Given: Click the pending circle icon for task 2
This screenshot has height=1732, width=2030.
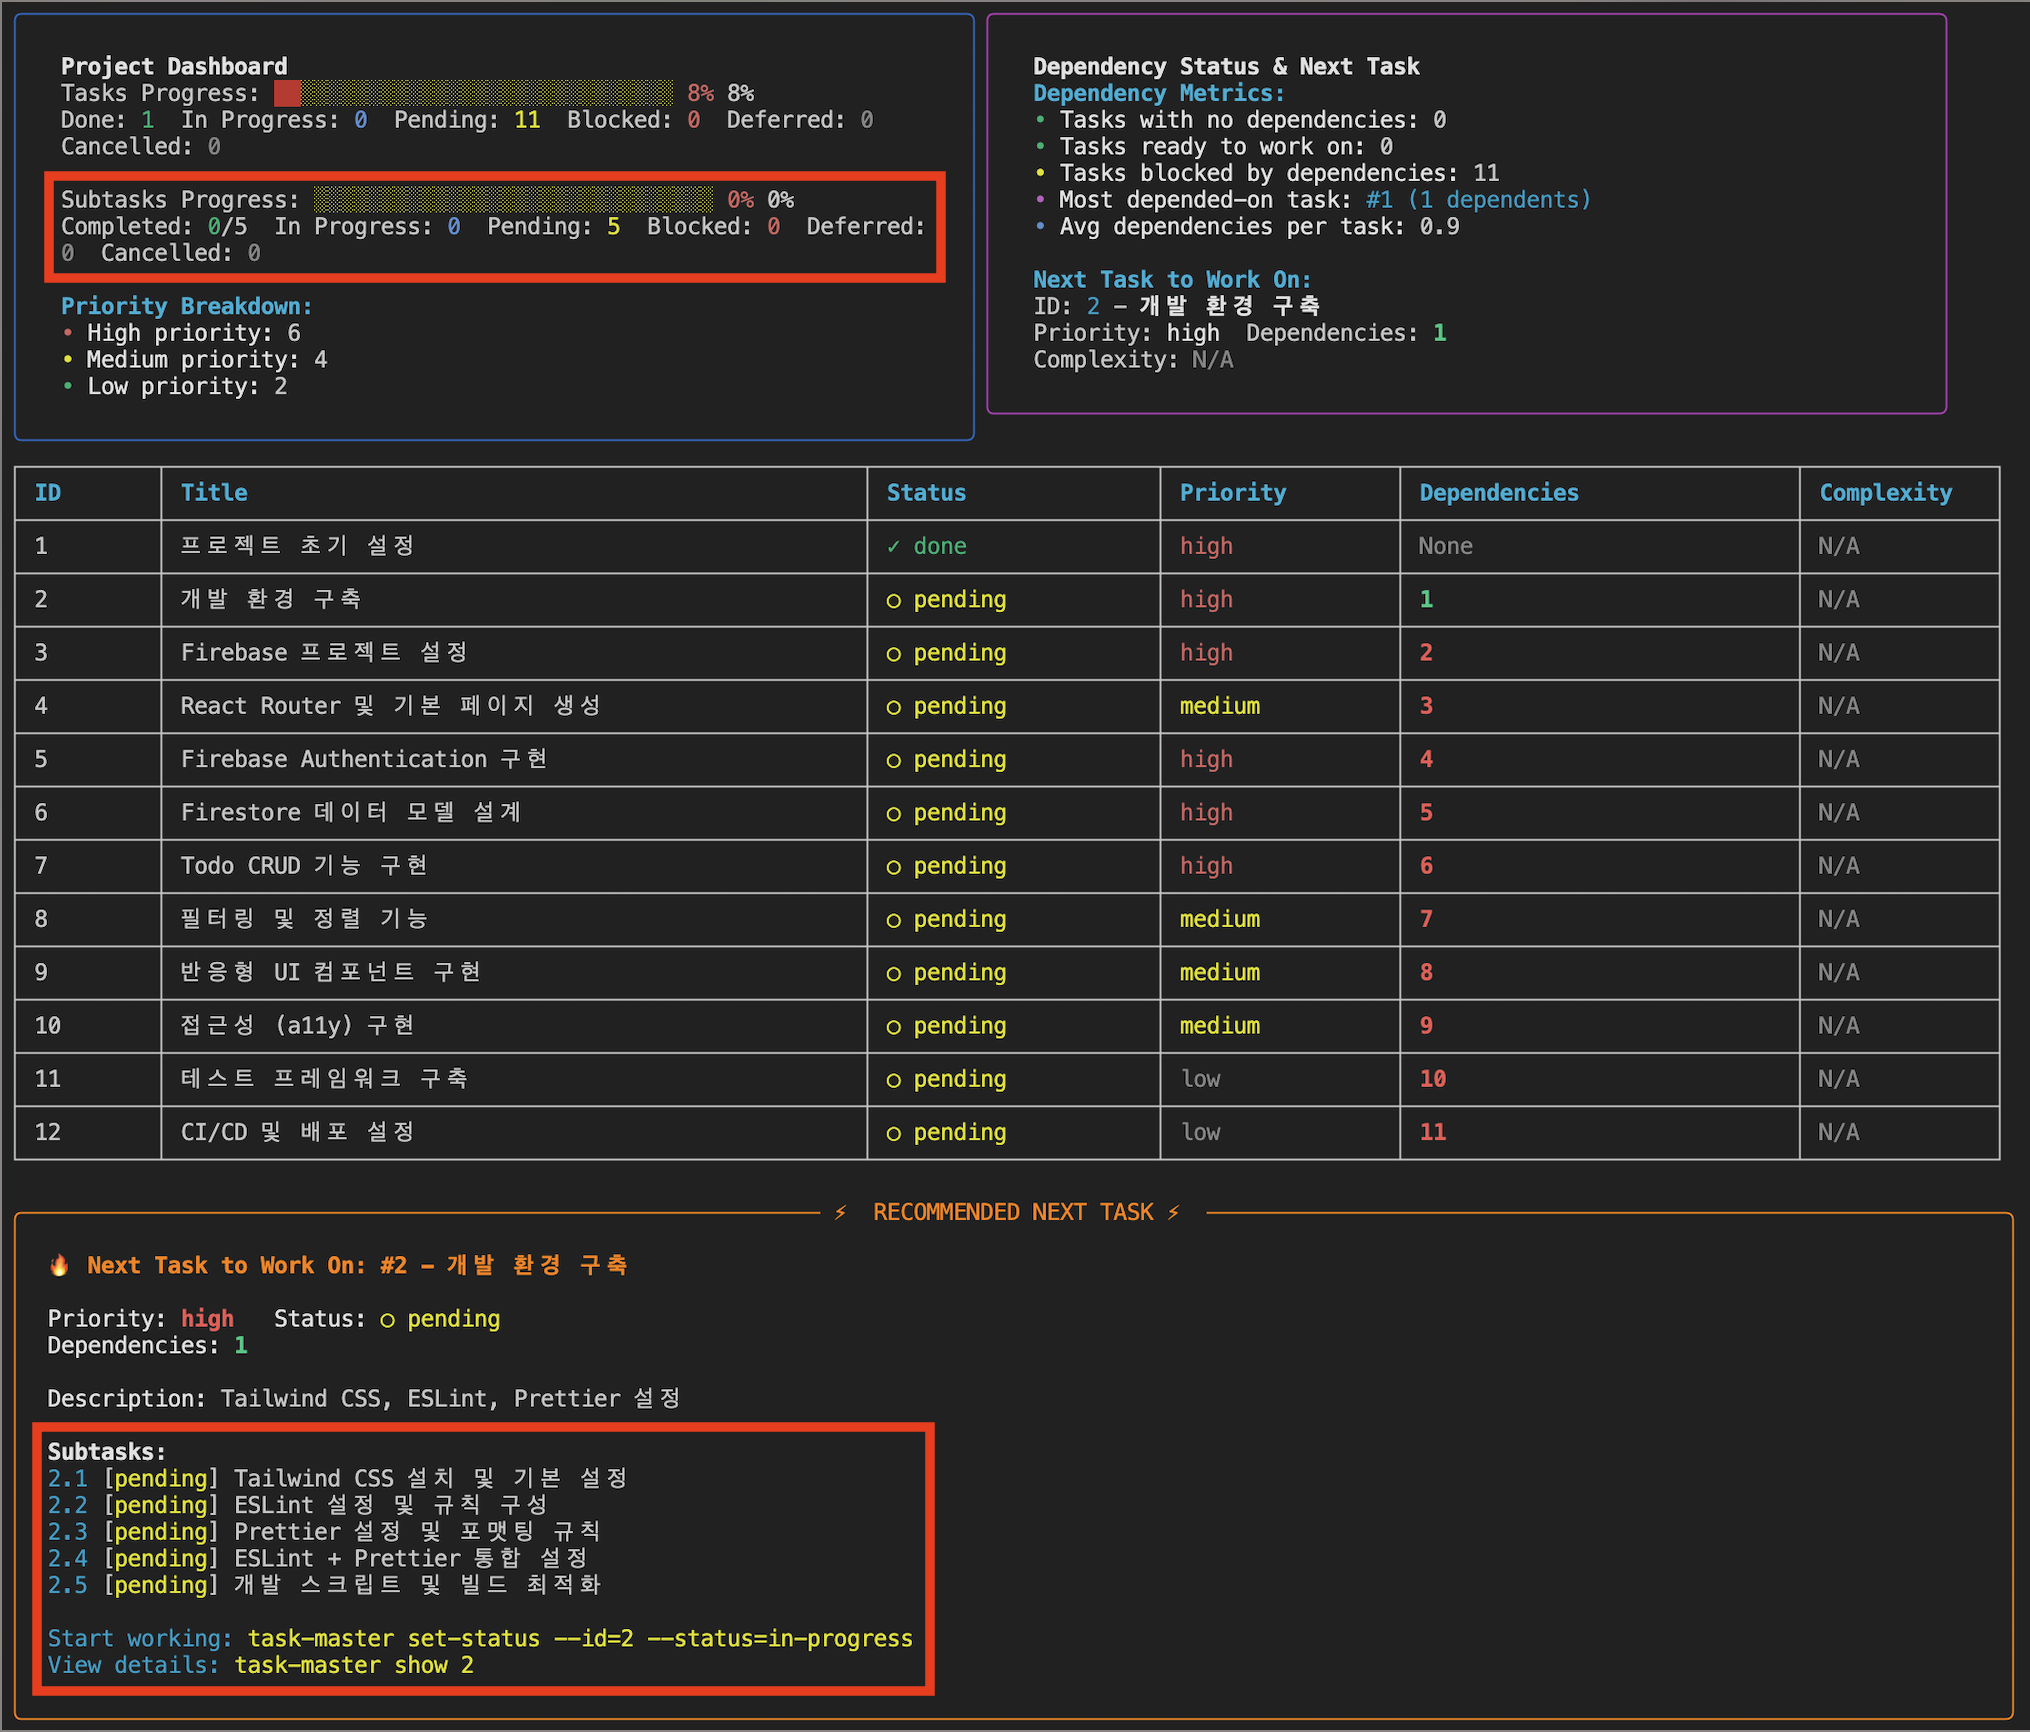Looking at the screenshot, I should point(893,601).
